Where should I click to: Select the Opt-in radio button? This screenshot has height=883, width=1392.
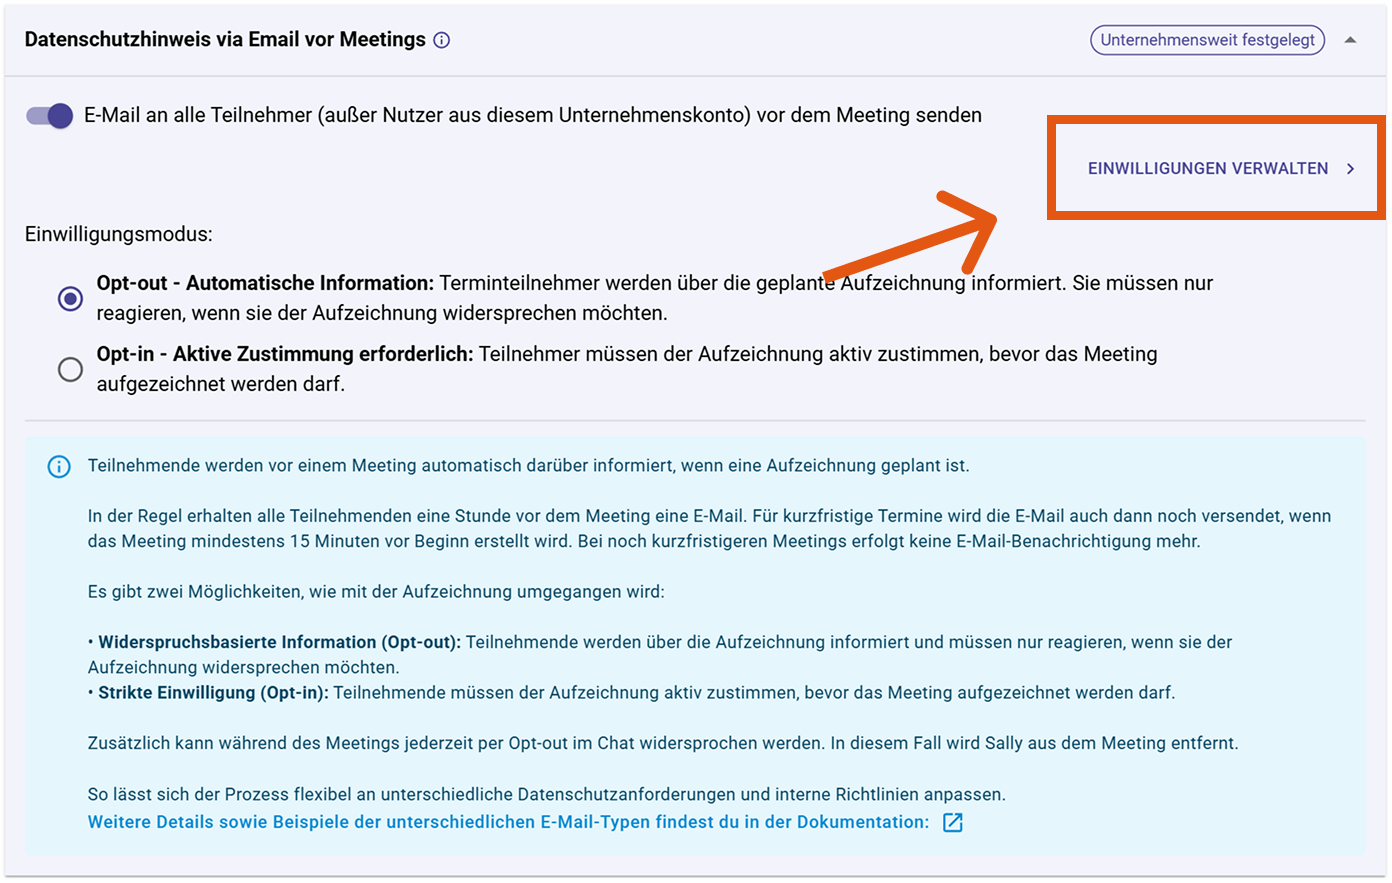click(x=70, y=370)
